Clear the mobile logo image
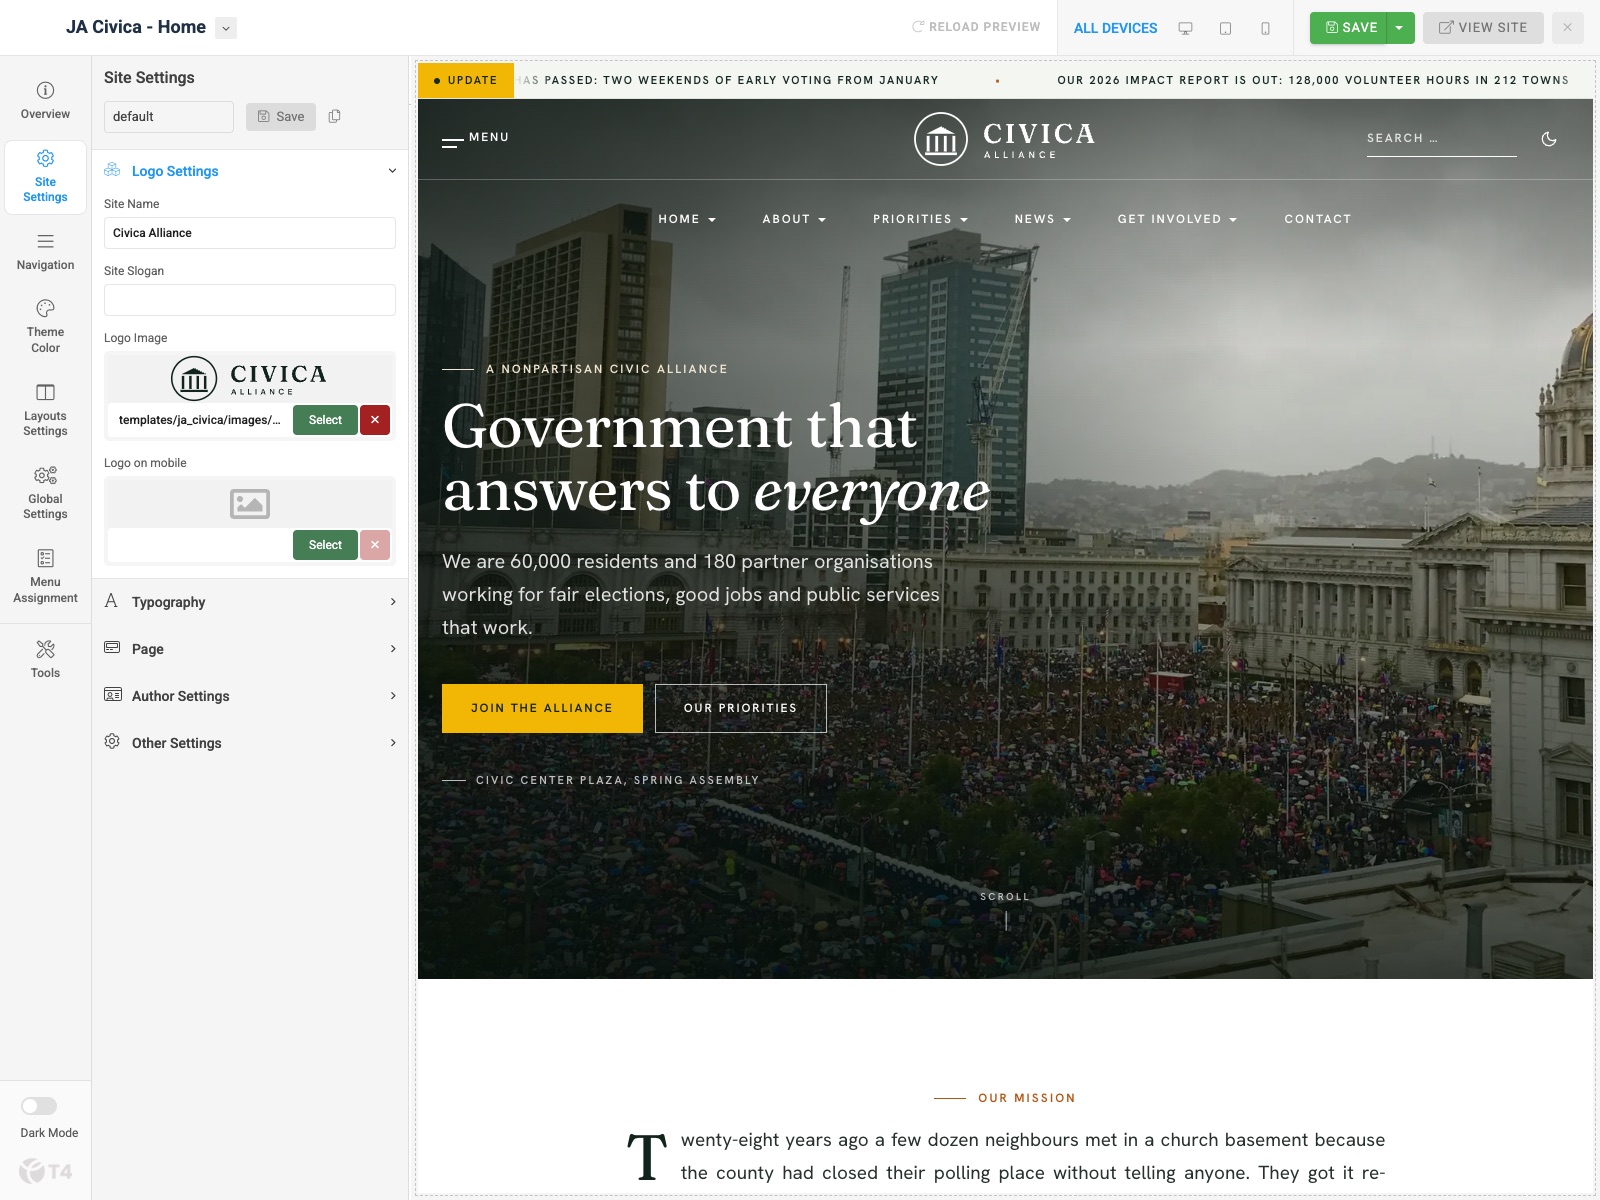Viewport: 1600px width, 1200px height. [x=375, y=545]
